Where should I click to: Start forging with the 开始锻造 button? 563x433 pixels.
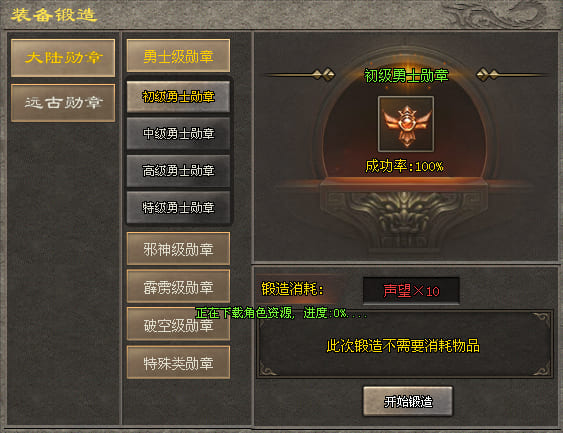click(408, 401)
